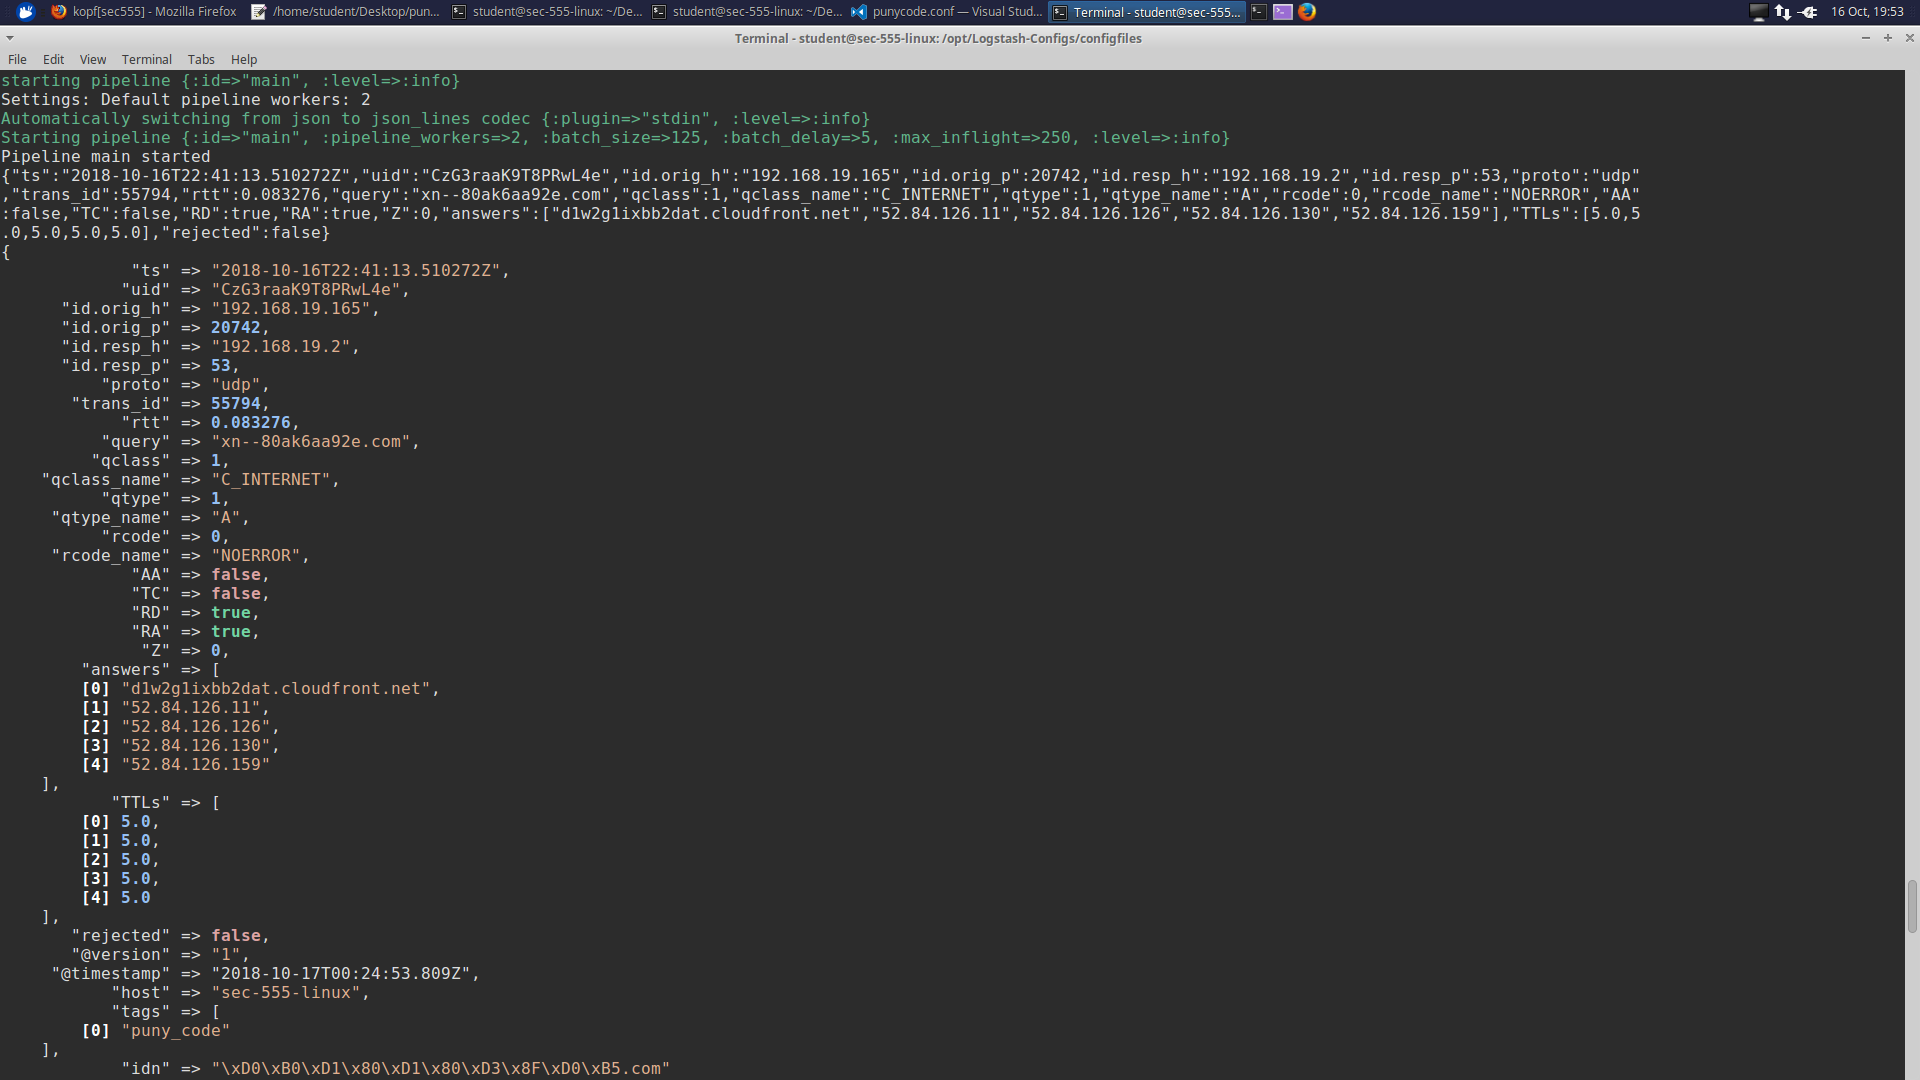1920x1080 pixels.
Task: Open the Terminal menu
Action: [146, 59]
